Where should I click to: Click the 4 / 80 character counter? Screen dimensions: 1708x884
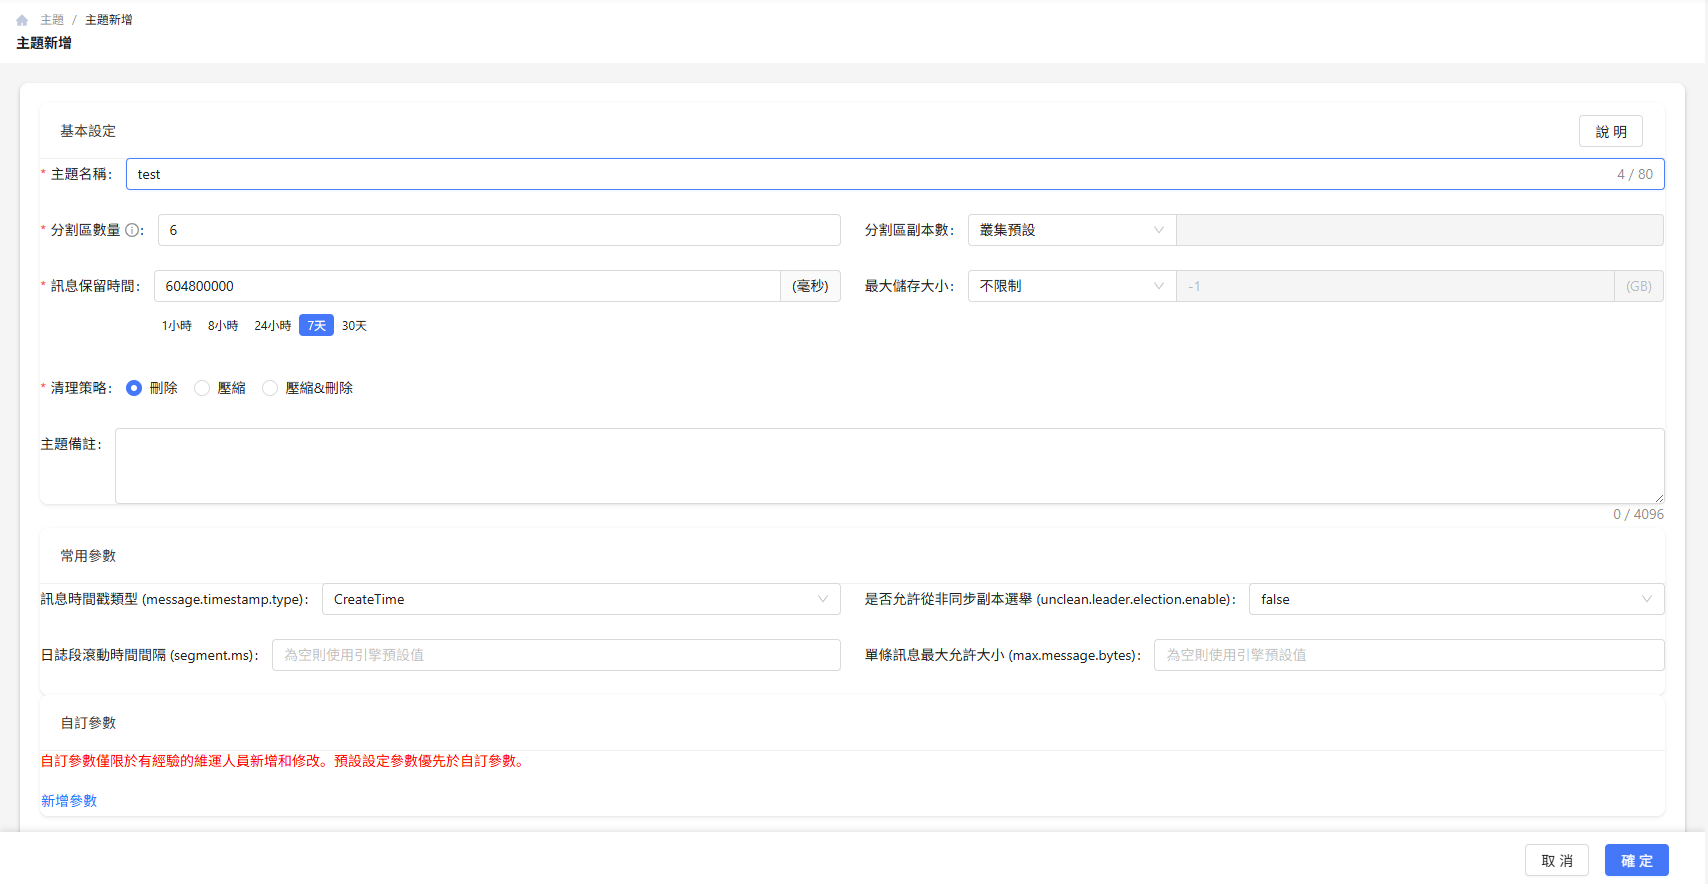tap(1635, 174)
